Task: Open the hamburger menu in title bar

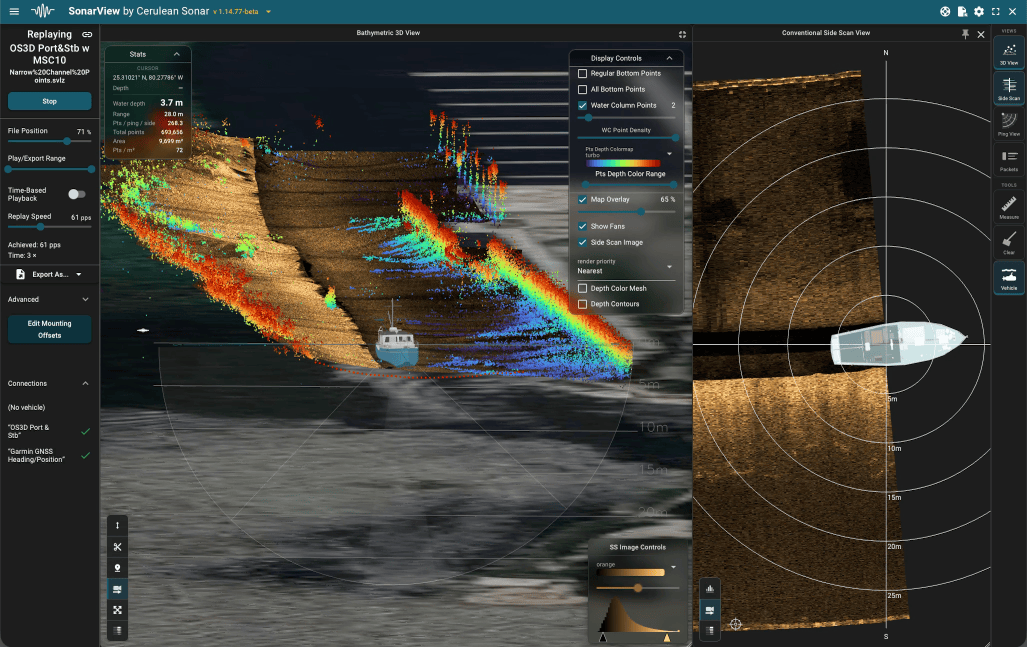Action: [14, 11]
